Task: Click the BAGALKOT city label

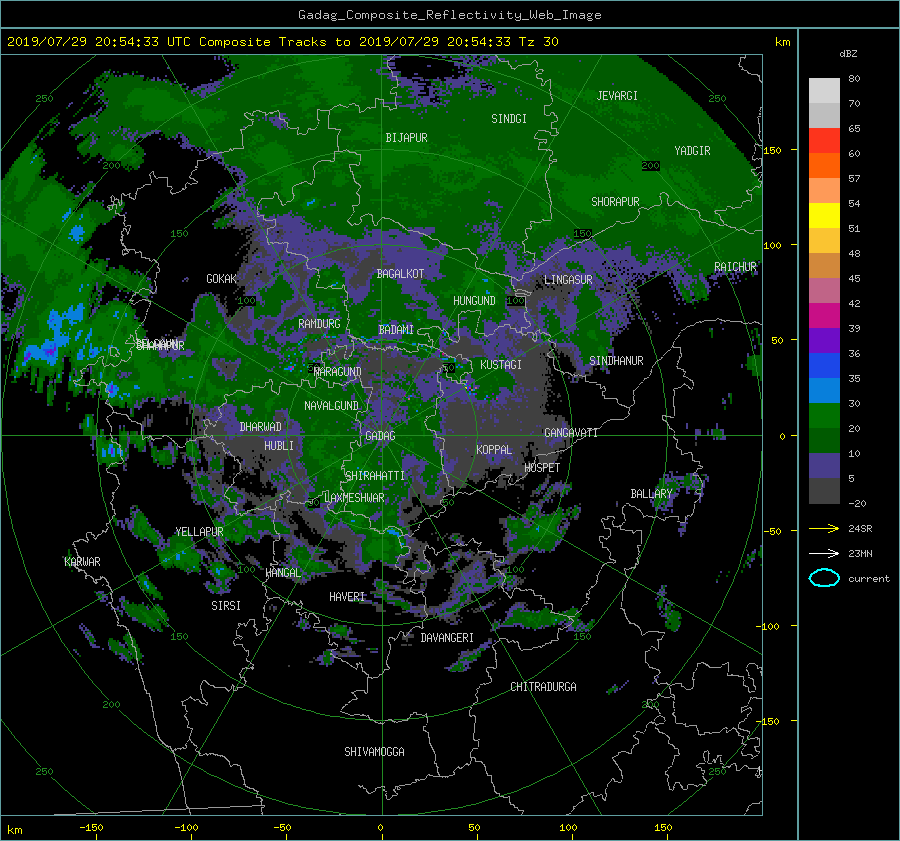Action: pos(400,274)
